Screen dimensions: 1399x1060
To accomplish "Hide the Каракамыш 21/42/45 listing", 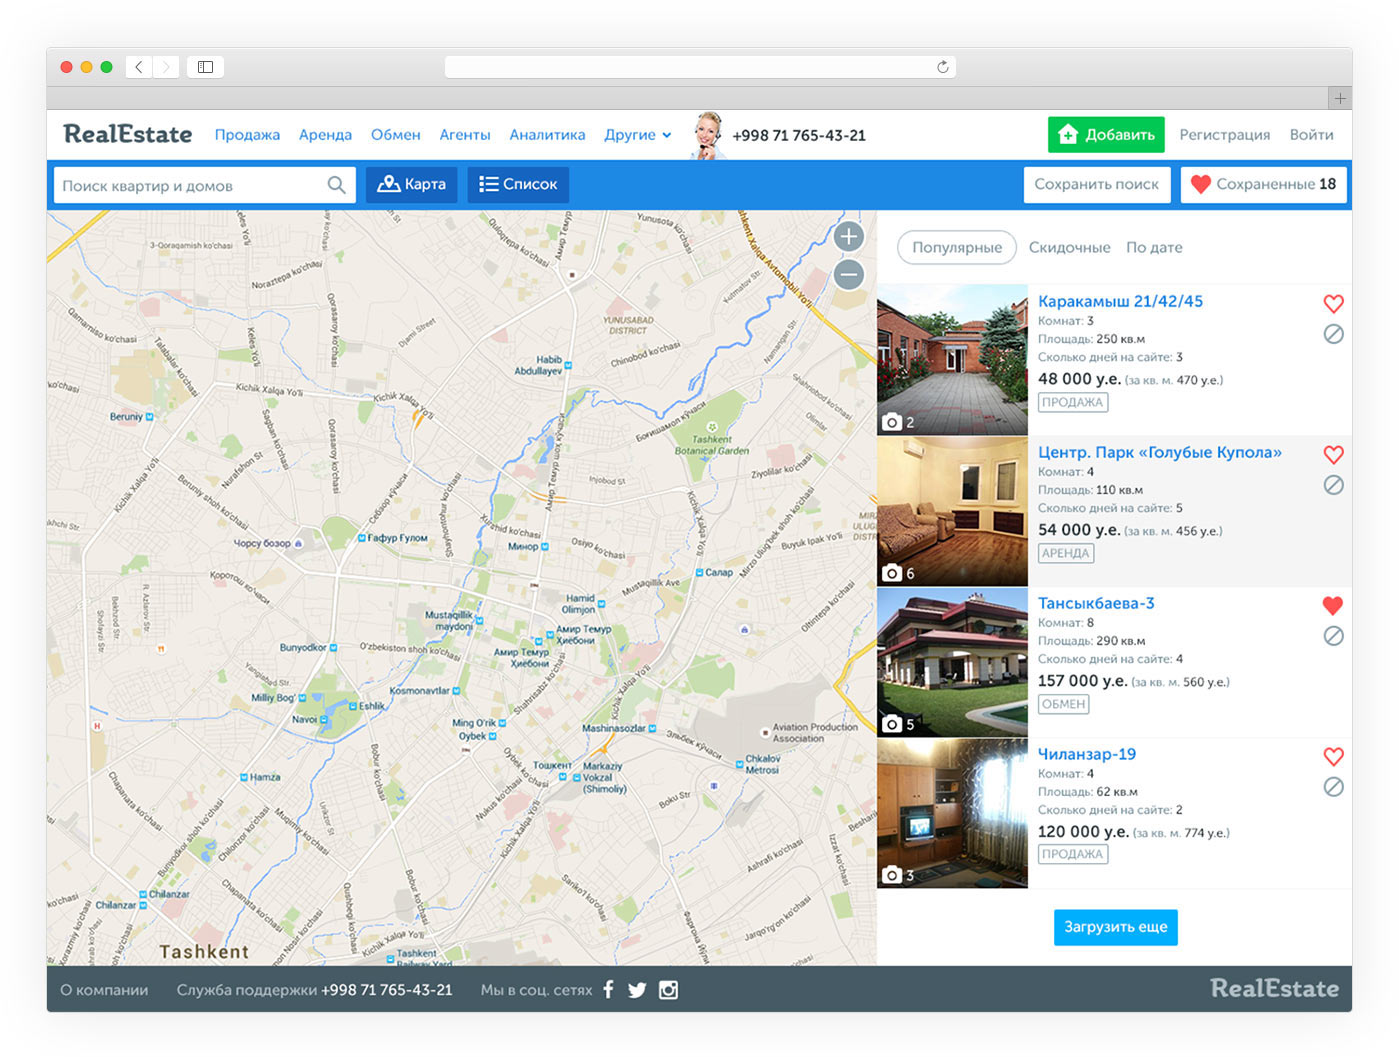I will (x=1333, y=334).
